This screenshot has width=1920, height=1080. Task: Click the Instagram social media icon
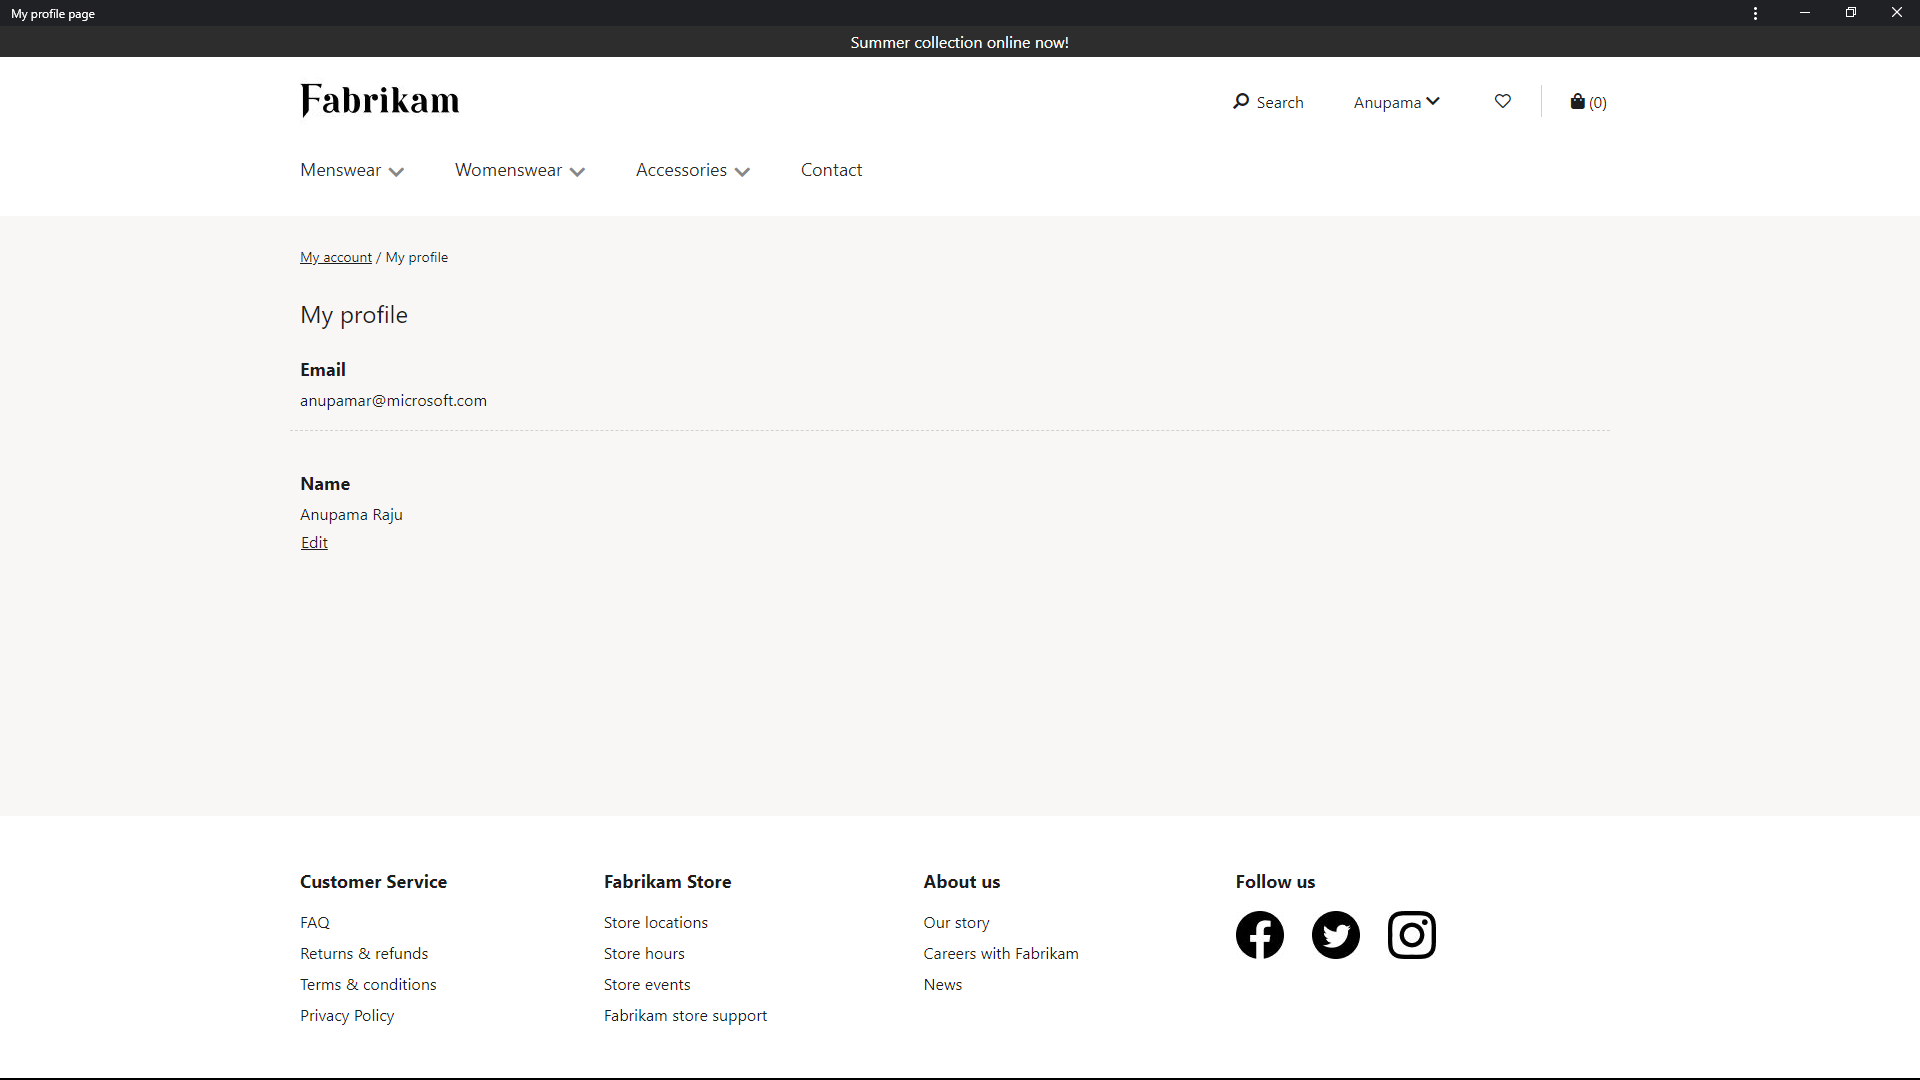1411,935
